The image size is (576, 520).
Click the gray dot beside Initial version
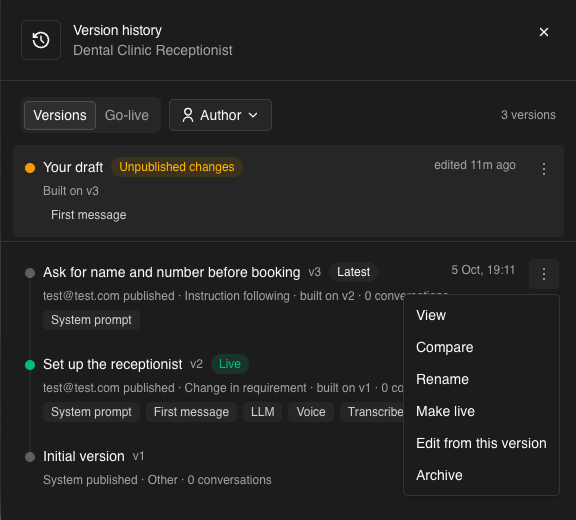tap(30, 457)
